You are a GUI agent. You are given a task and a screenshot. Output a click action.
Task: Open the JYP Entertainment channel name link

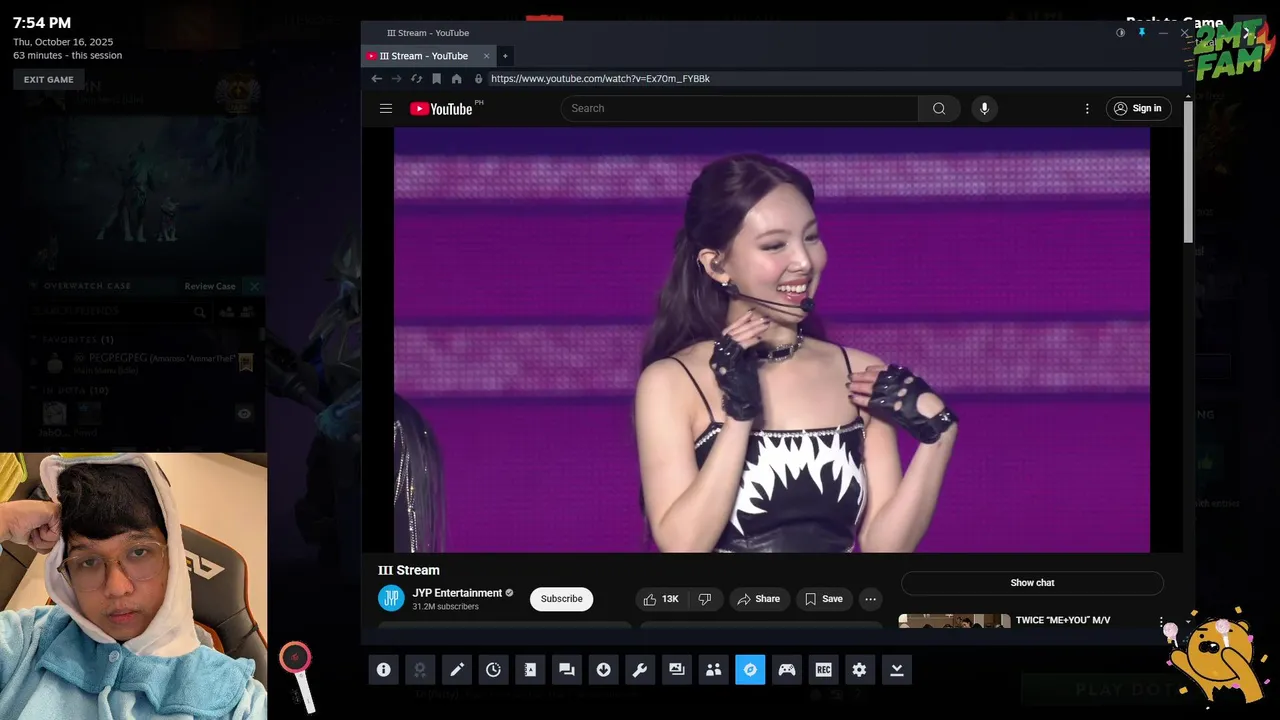click(x=457, y=593)
